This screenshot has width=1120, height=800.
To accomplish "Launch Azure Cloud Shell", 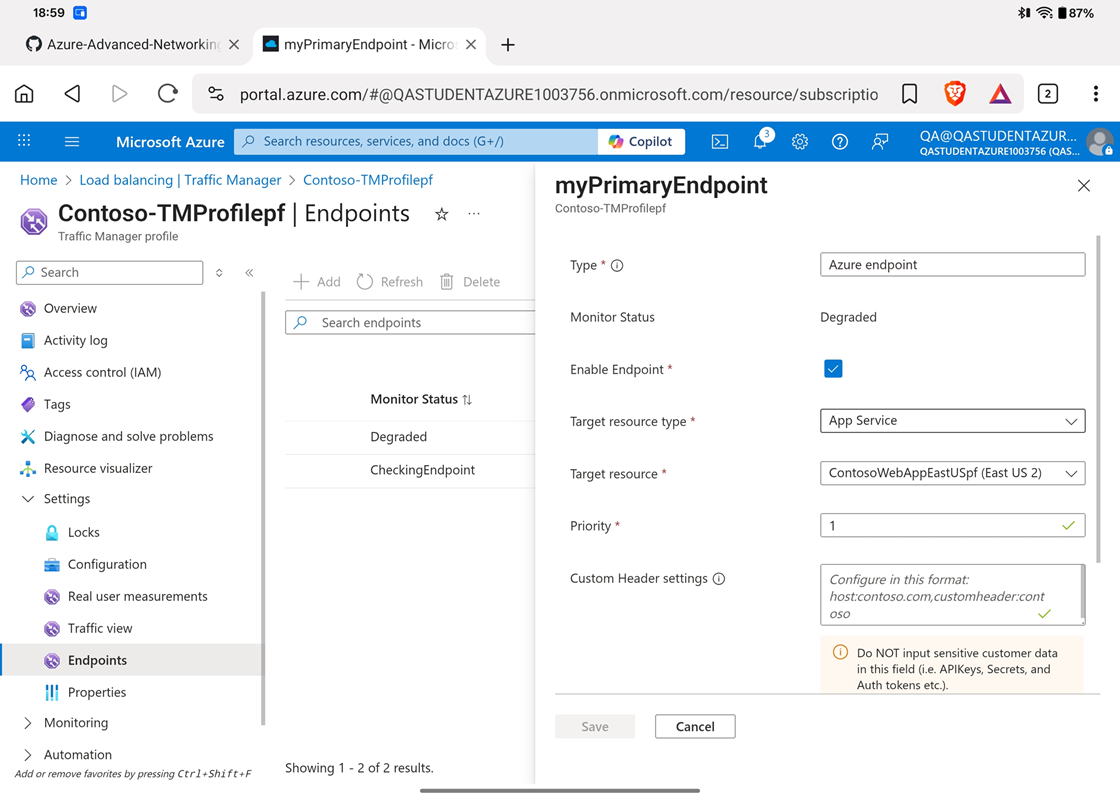I will [x=720, y=141].
